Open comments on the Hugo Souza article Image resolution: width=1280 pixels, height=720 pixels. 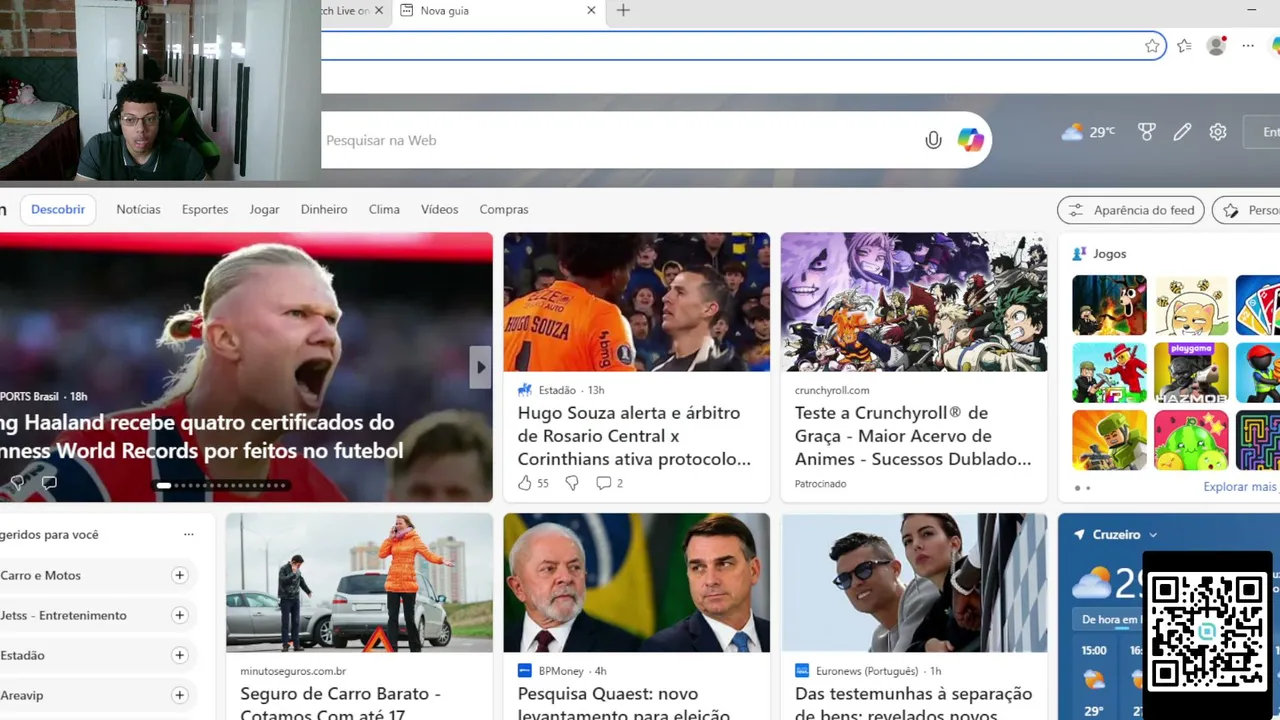[603, 483]
